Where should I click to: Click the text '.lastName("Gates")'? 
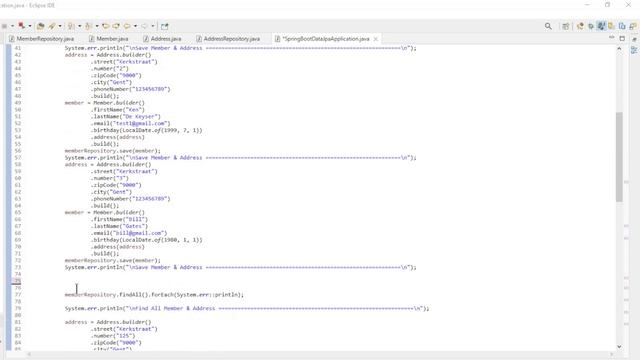(119, 226)
